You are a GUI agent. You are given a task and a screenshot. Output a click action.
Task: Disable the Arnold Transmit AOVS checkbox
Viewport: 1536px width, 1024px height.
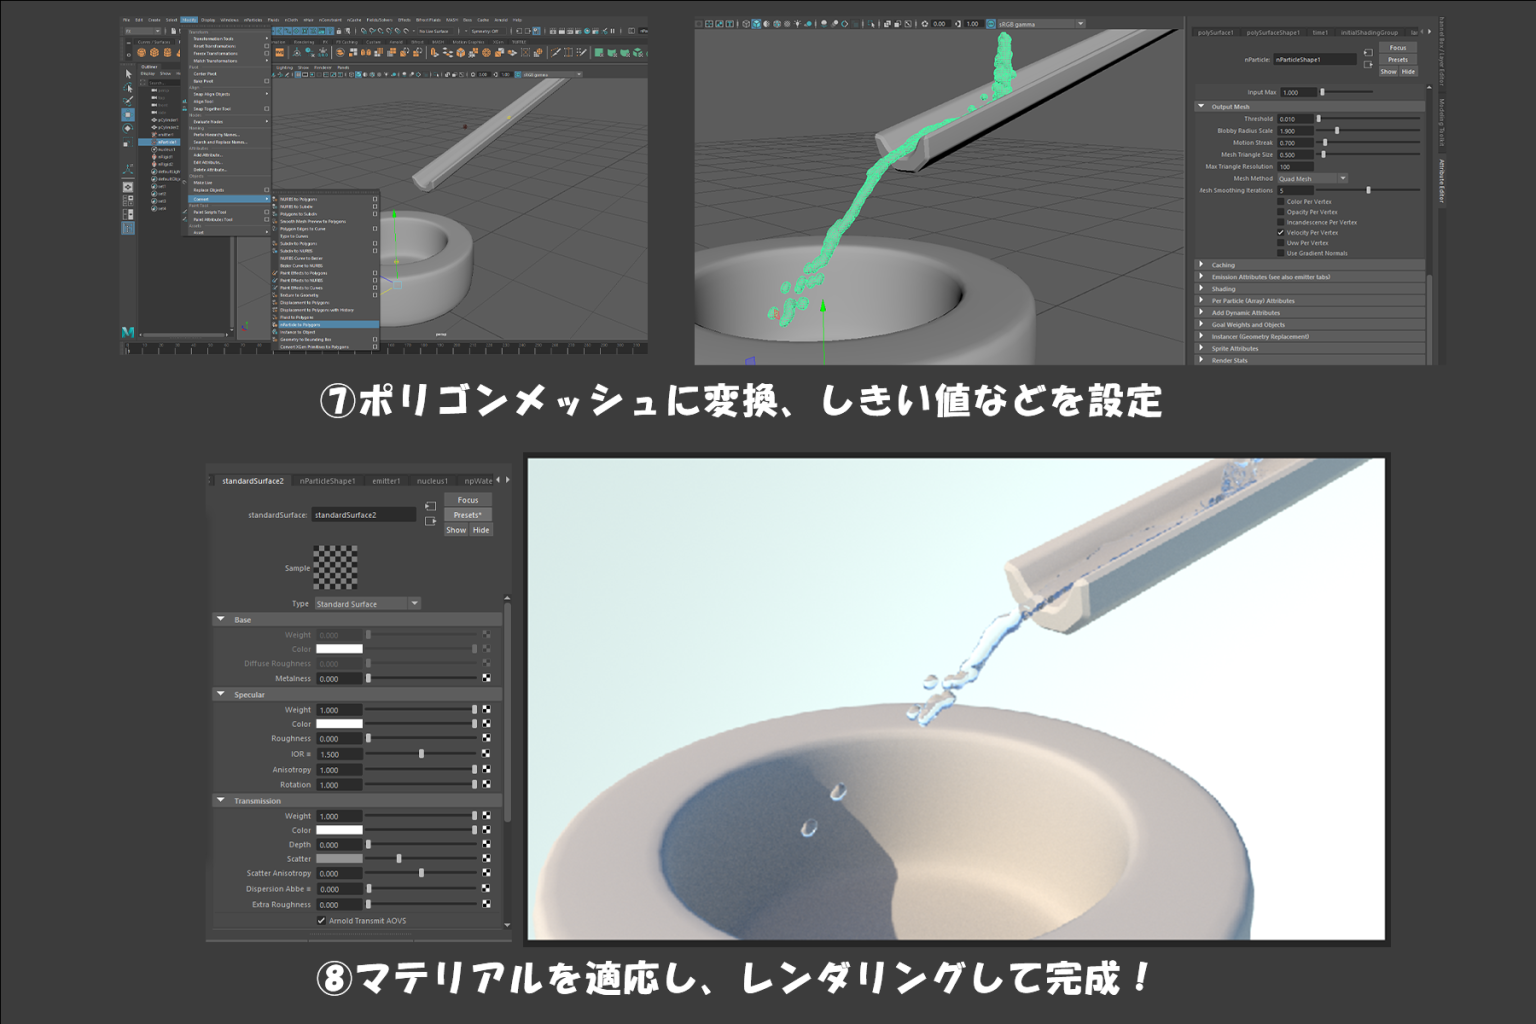(322, 920)
